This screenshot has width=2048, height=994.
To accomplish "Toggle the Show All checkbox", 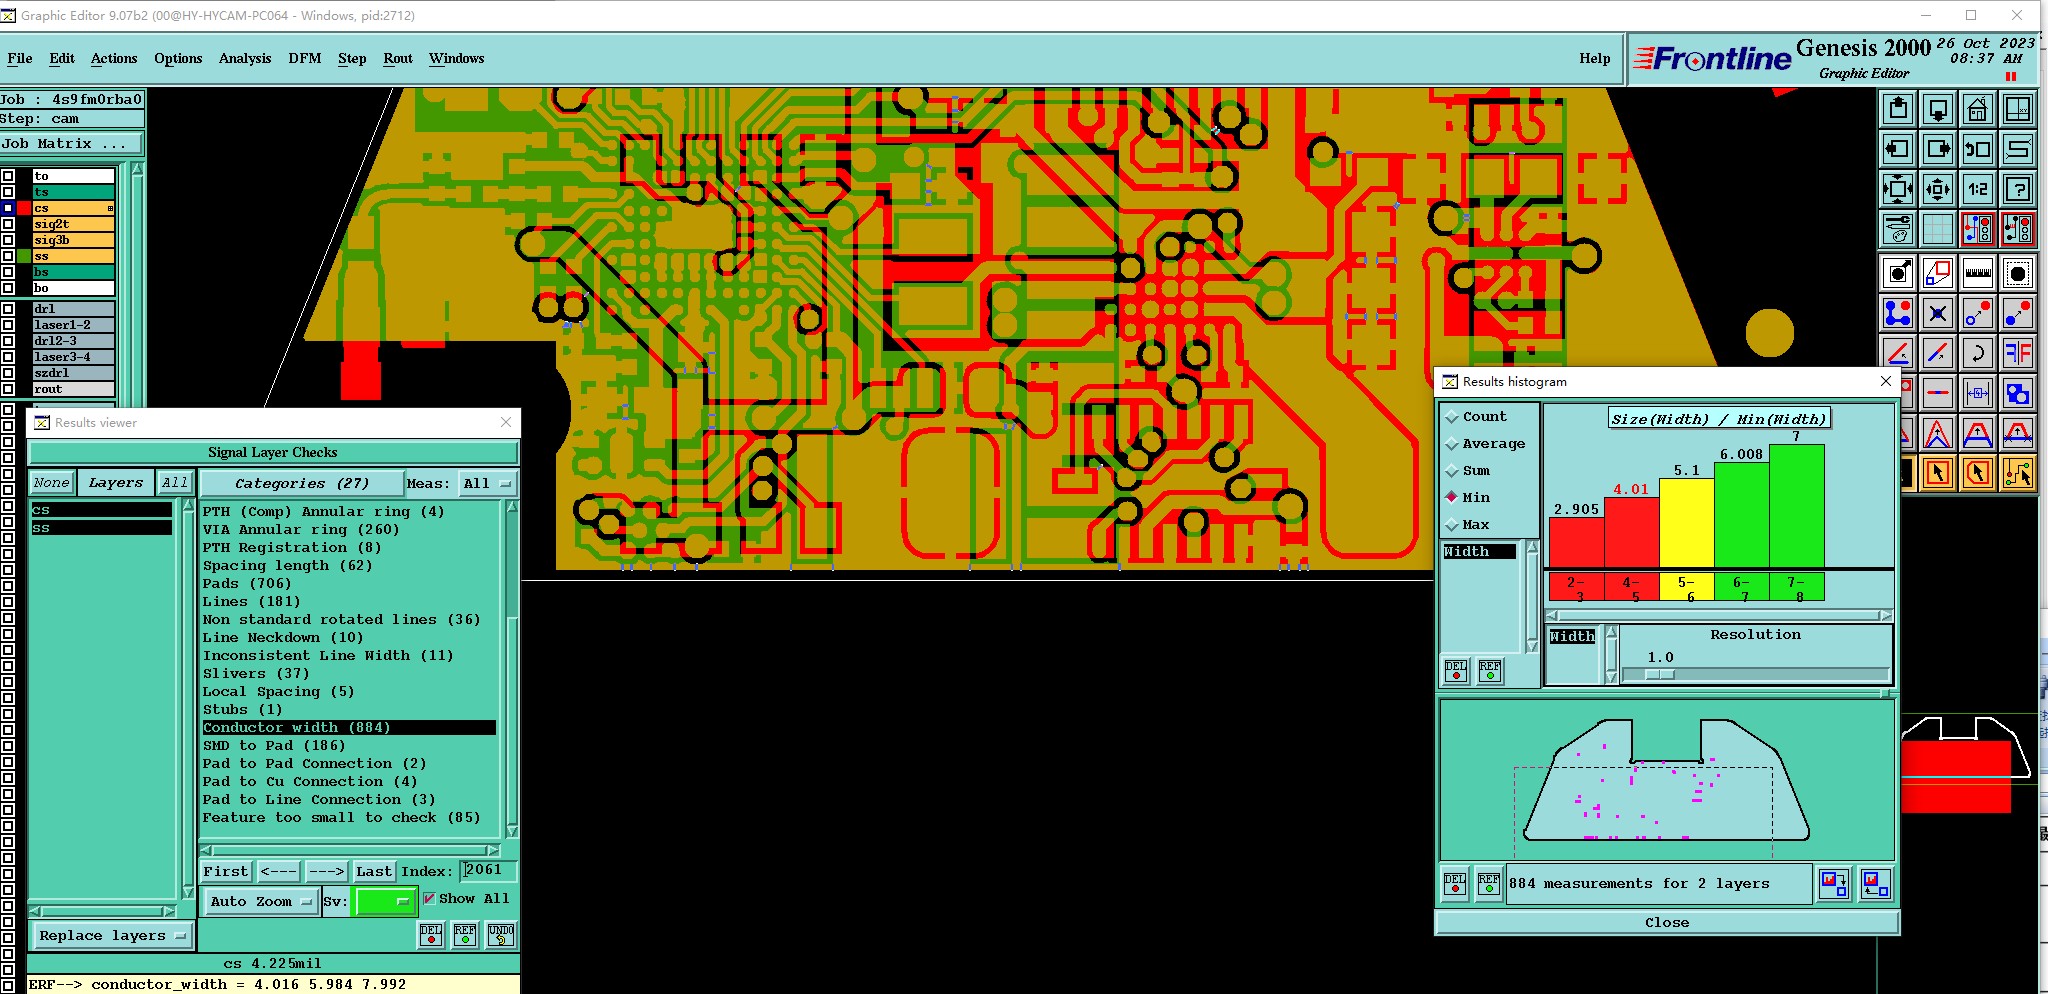I will (x=430, y=899).
